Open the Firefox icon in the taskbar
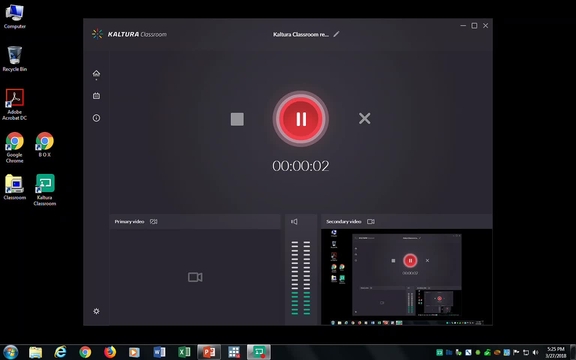576x360 pixels. 109,352
